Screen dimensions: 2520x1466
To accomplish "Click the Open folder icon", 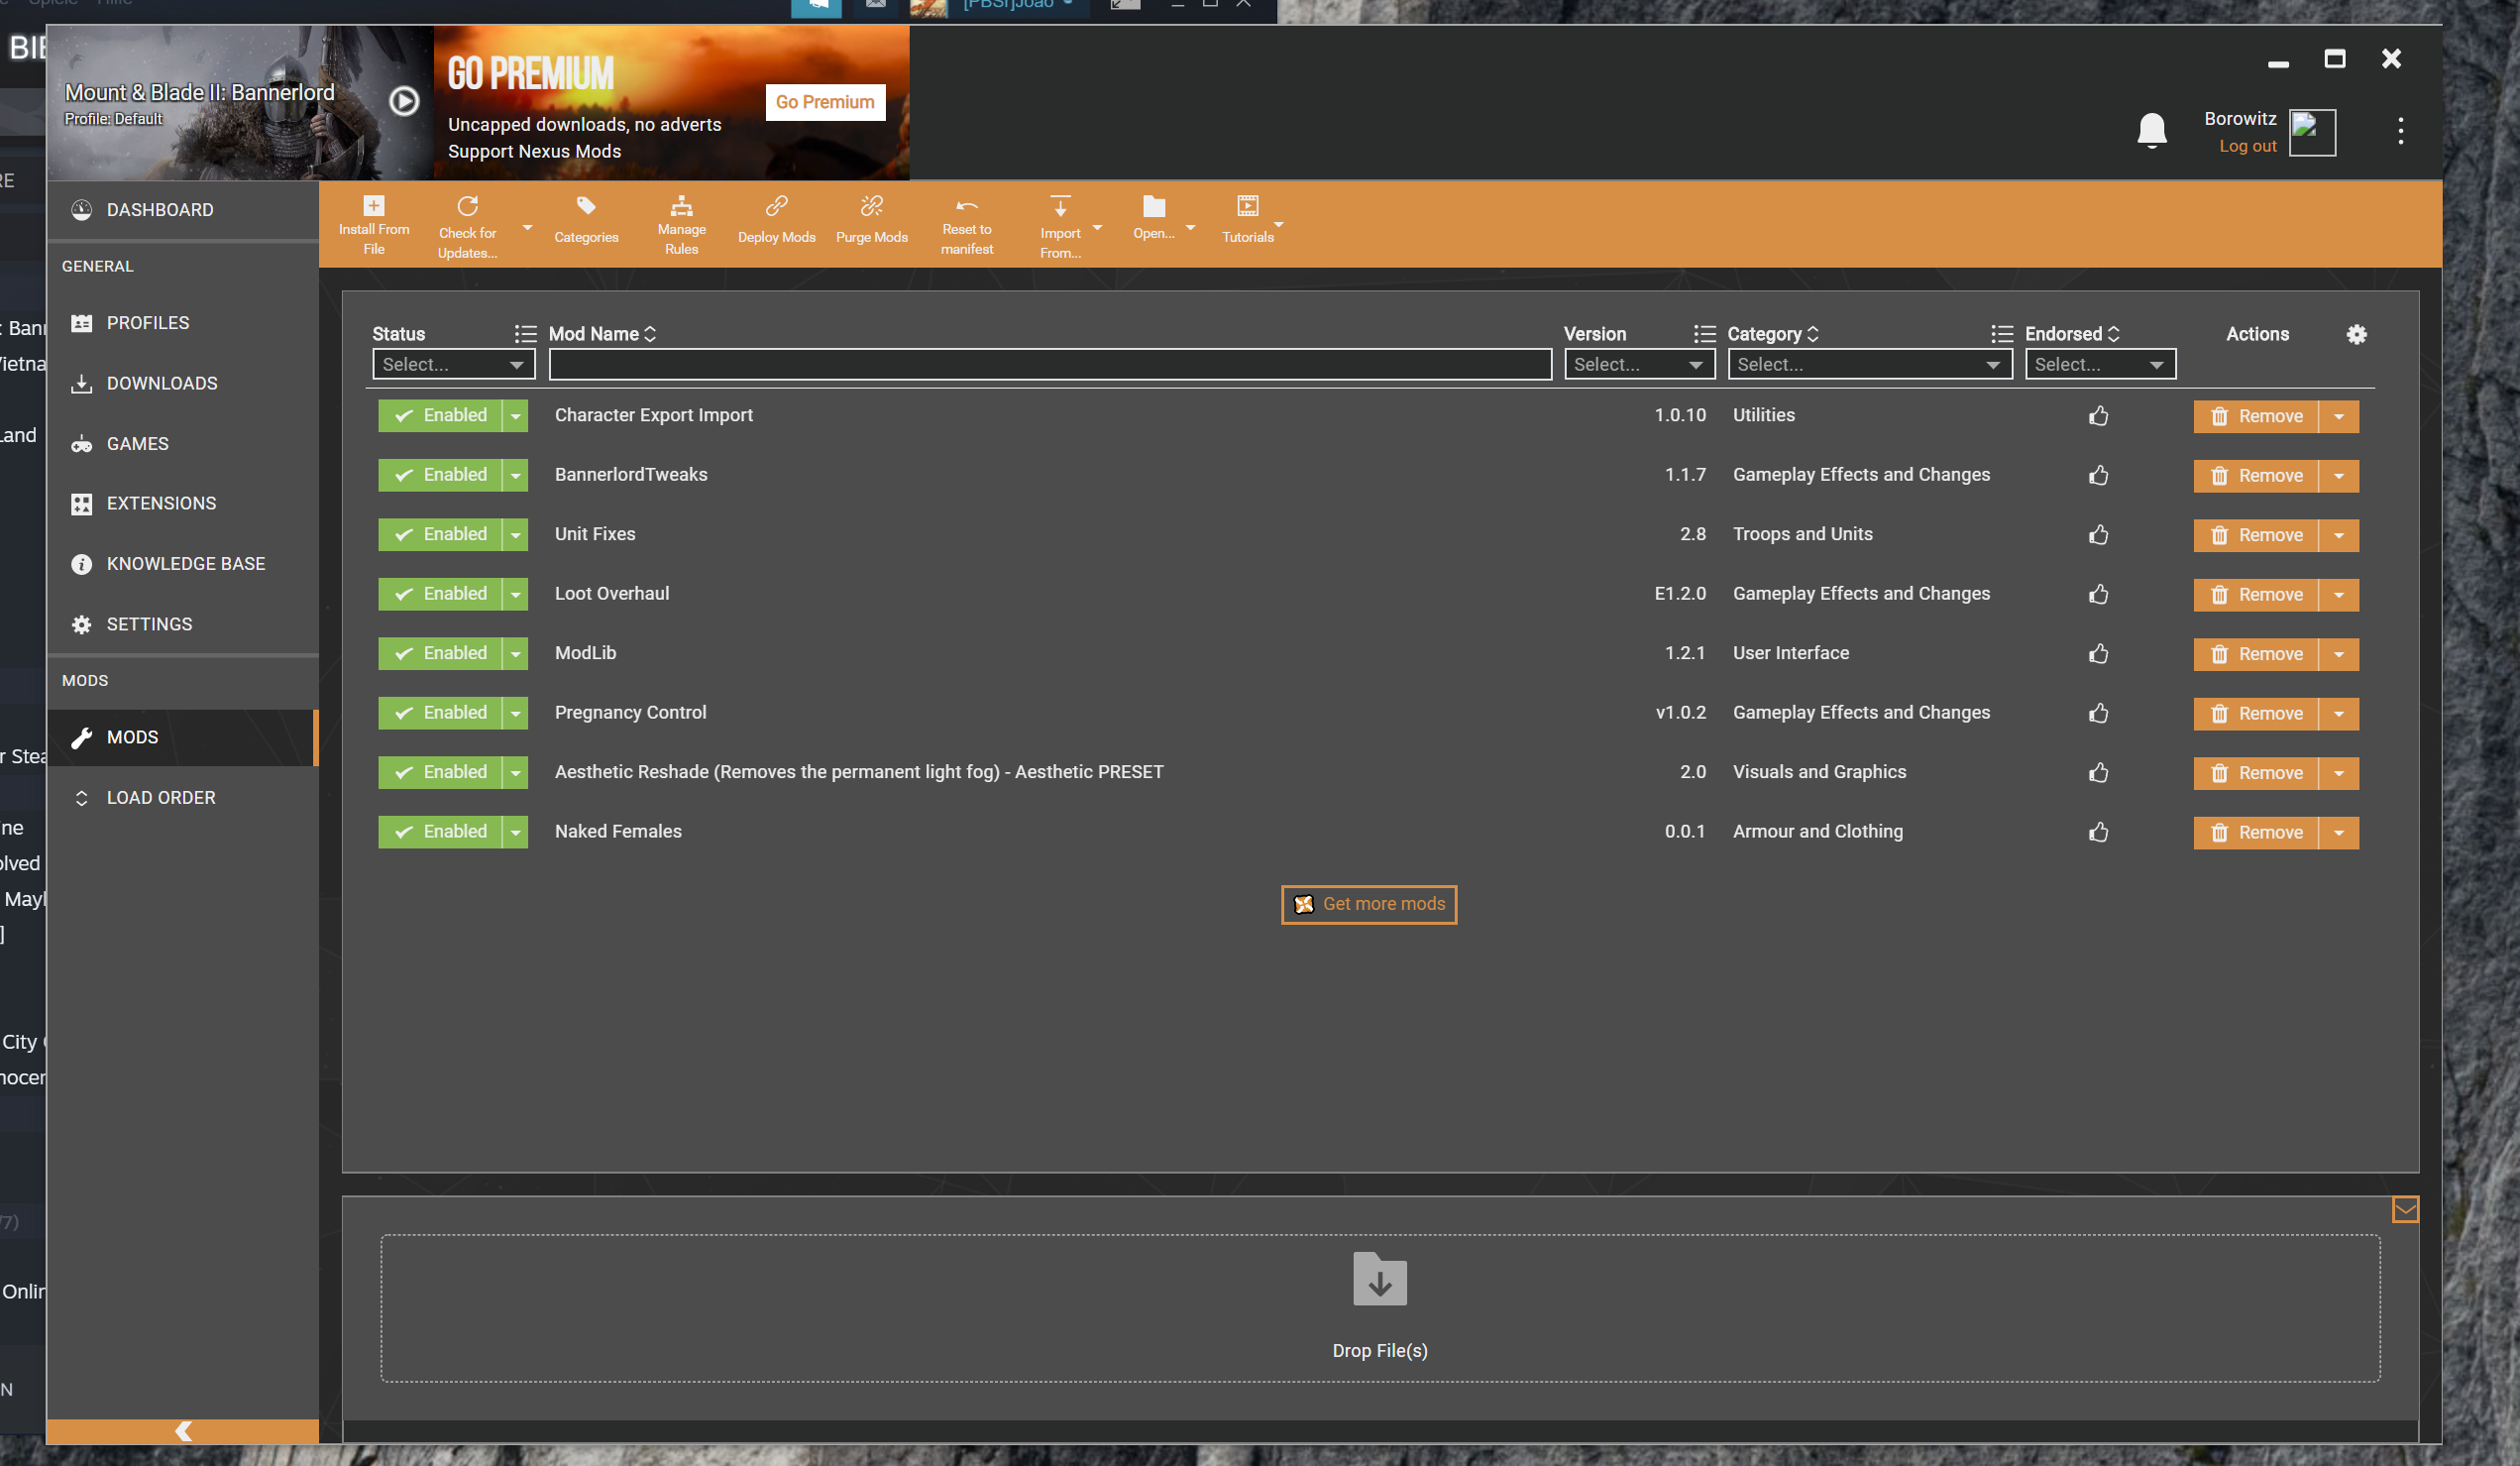I will 1154,206.
